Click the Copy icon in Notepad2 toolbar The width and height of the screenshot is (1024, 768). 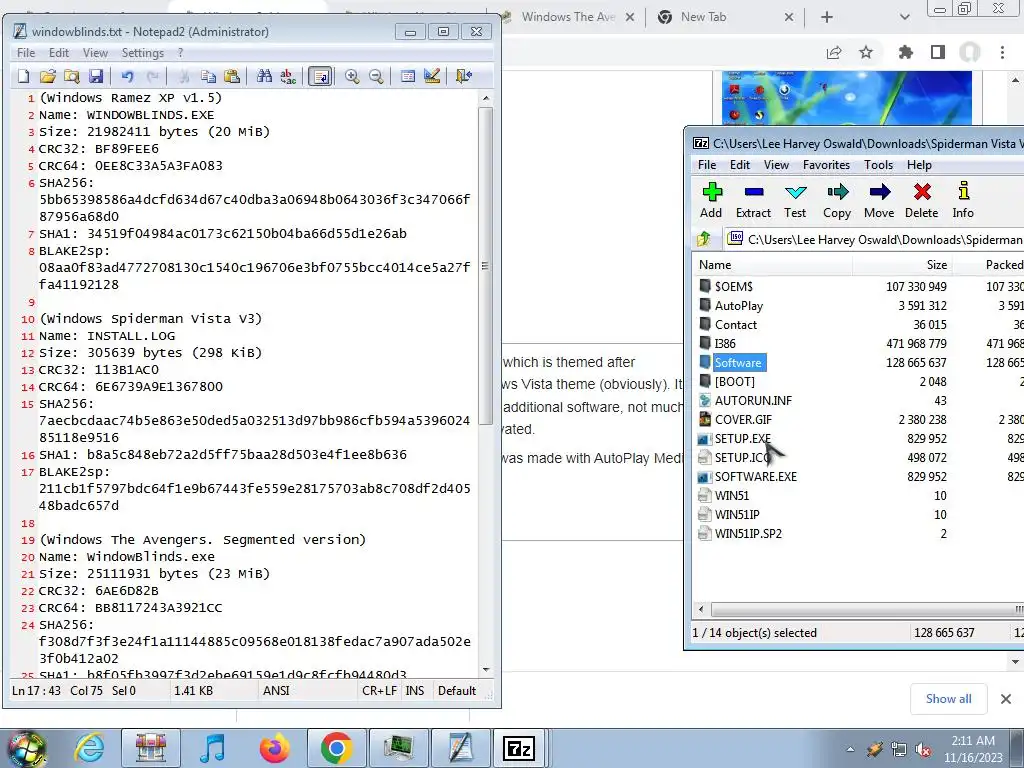point(208,76)
